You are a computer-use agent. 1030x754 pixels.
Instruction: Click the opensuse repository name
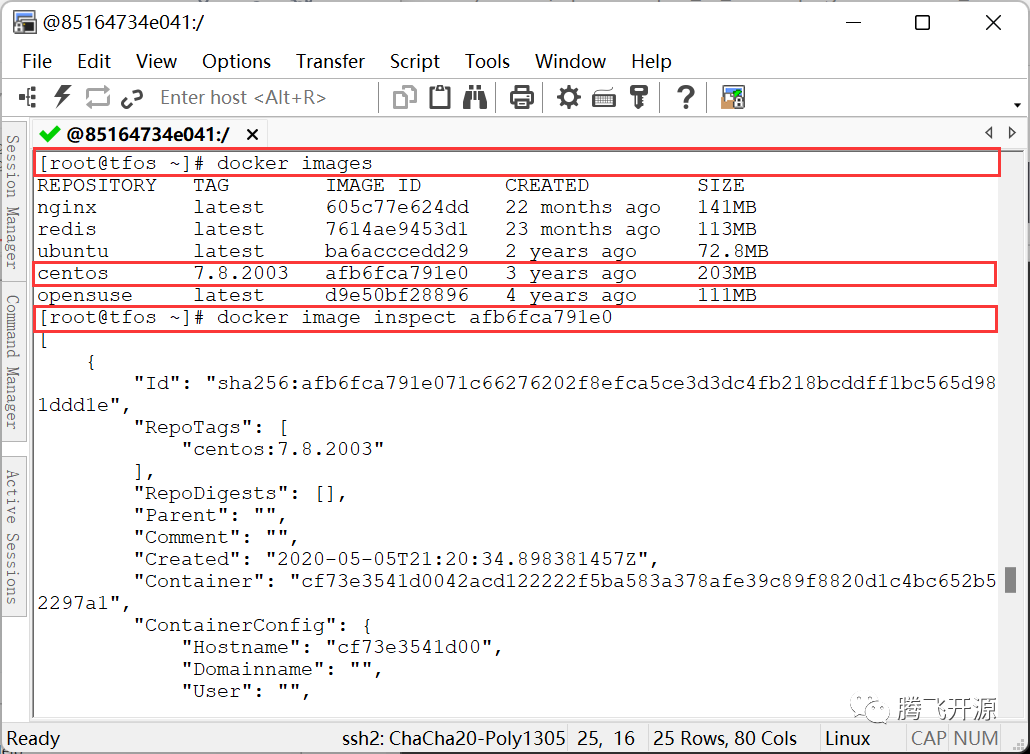coord(85,296)
